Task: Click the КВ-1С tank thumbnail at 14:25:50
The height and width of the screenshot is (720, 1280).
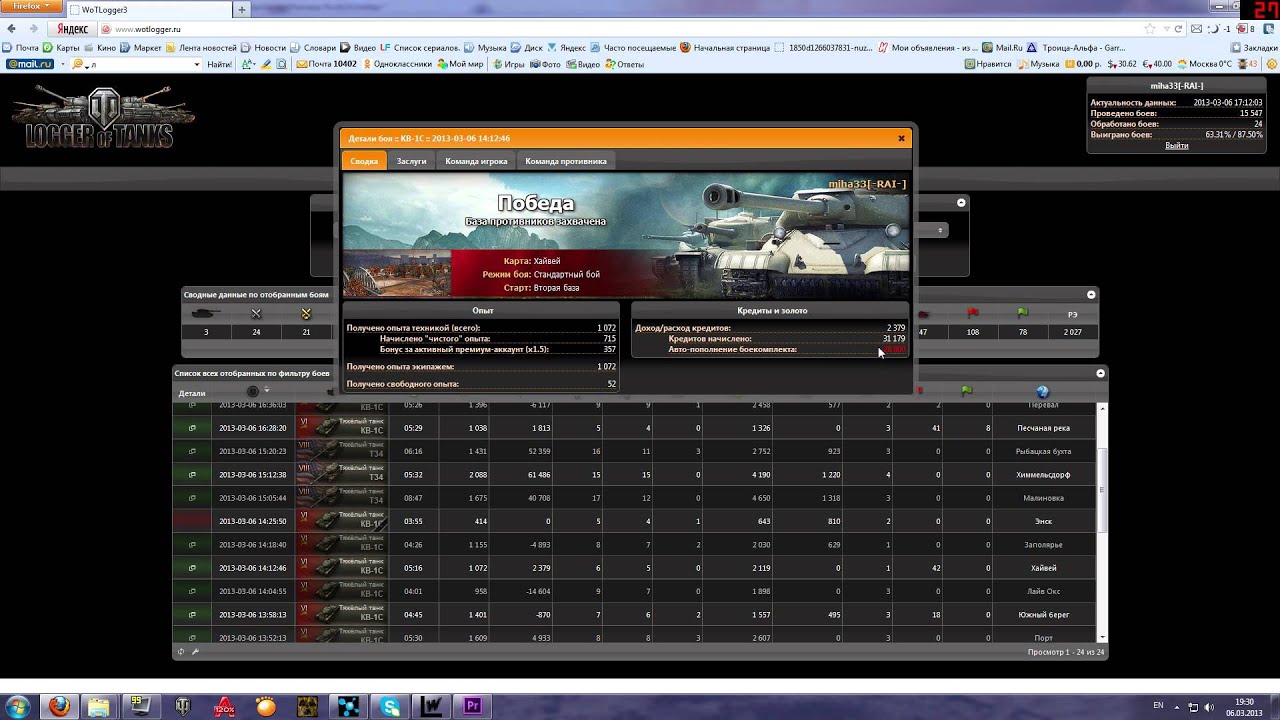Action: [x=340, y=521]
